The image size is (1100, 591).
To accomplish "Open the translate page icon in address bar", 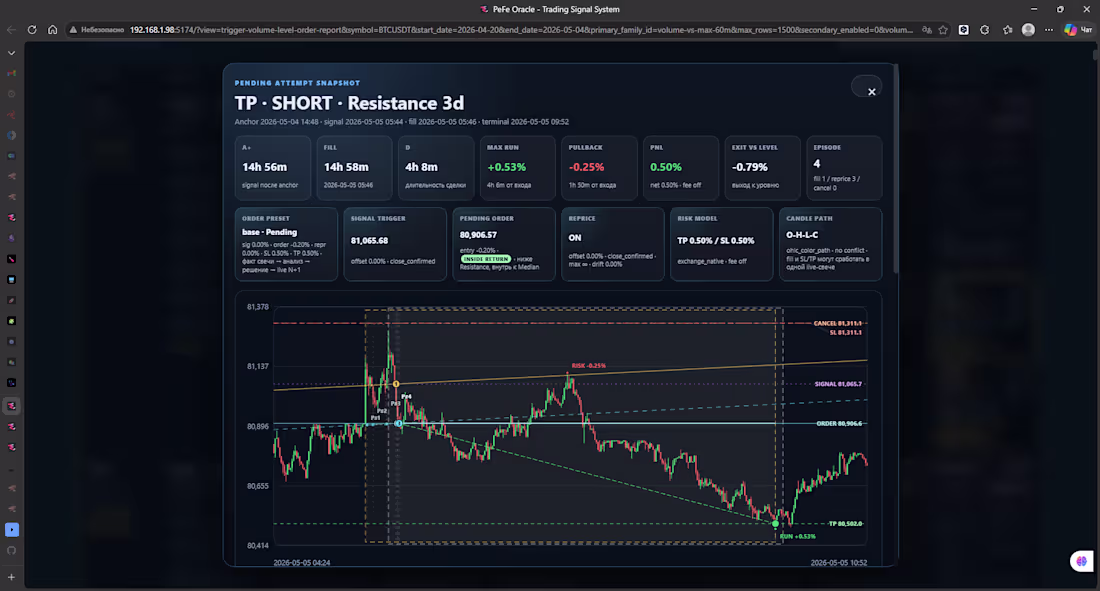I will point(927,30).
